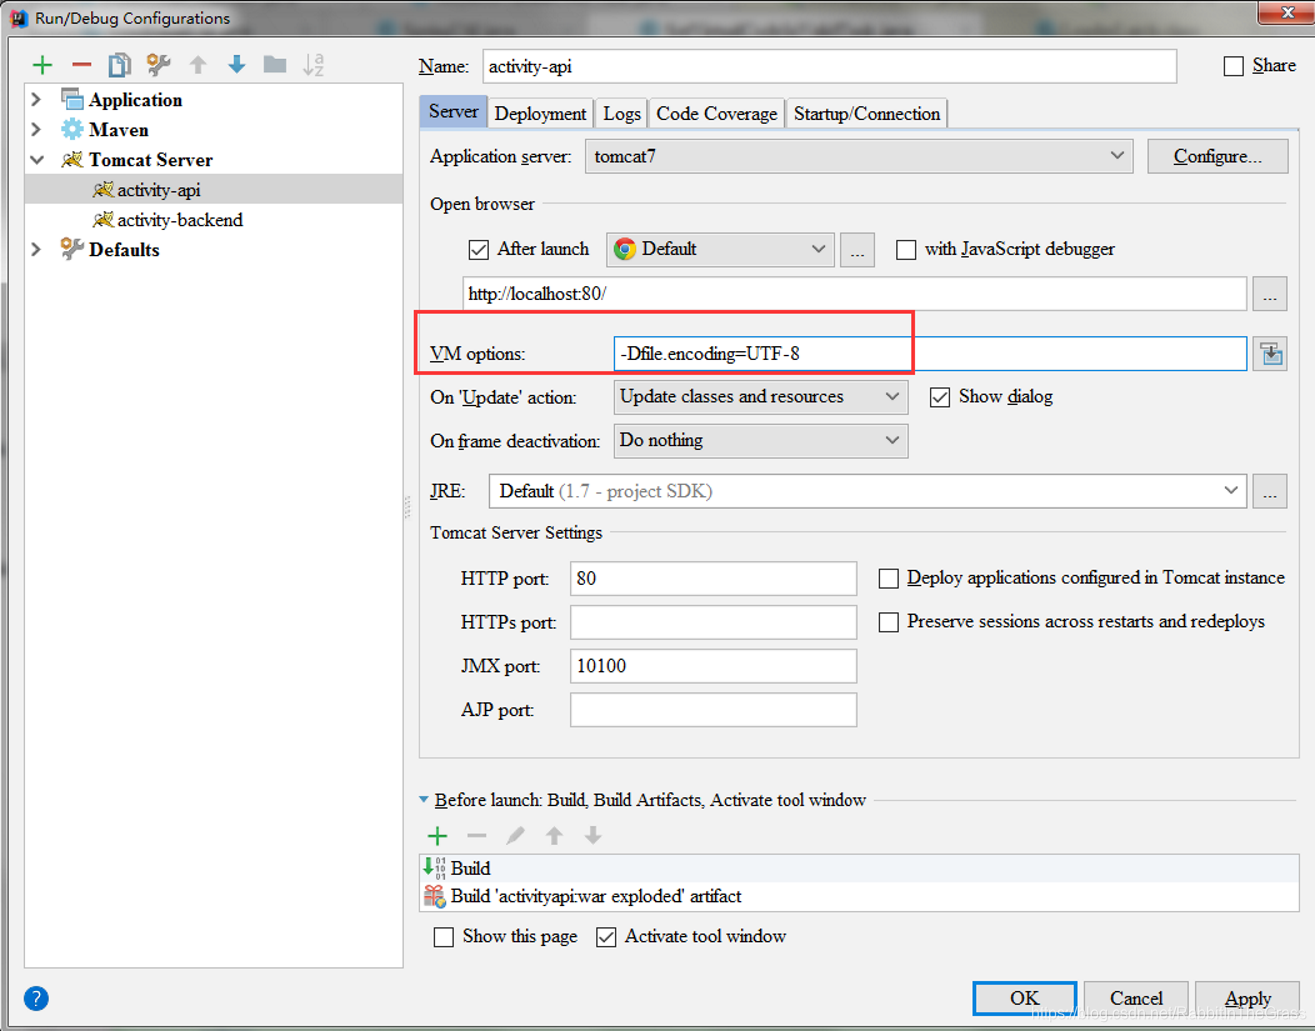Move configuration up arrow in left toolbar
Image resolution: width=1316 pixels, height=1032 pixels.
[x=198, y=65]
